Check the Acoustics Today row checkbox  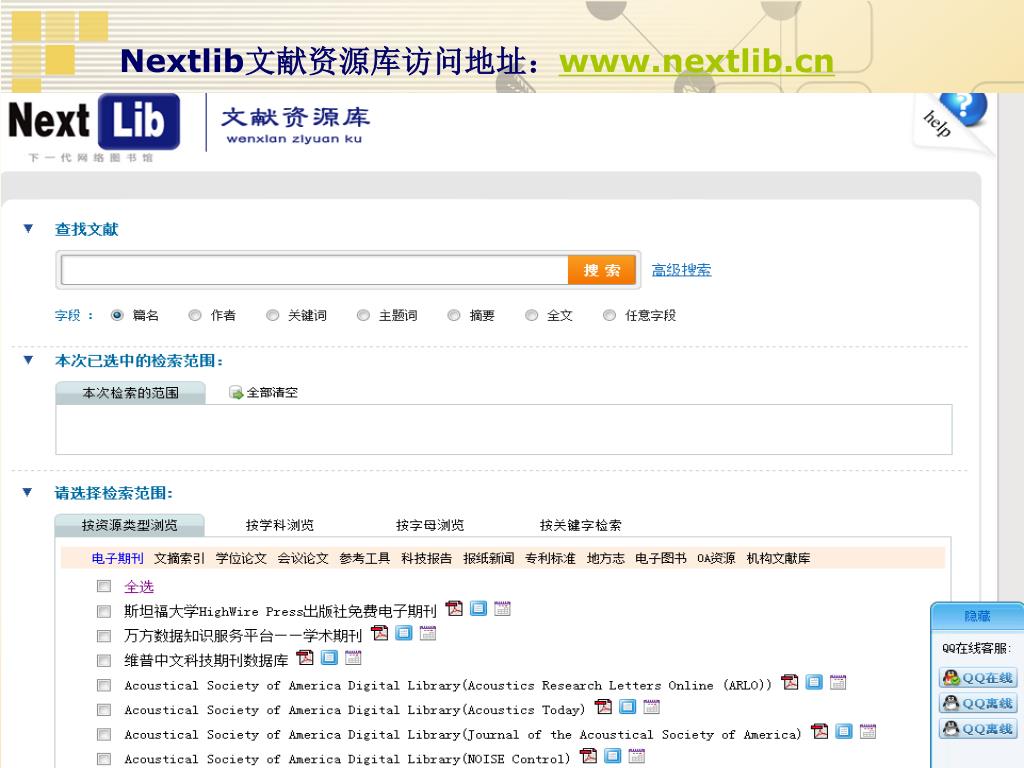click(104, 710)
